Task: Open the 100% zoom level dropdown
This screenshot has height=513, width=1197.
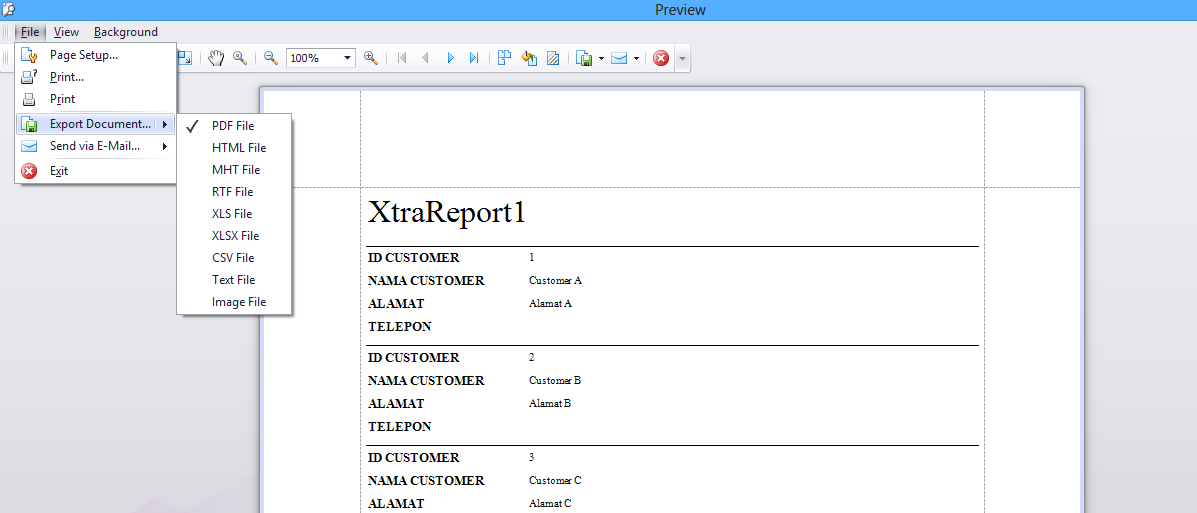Action: click(x=348, y=58)
